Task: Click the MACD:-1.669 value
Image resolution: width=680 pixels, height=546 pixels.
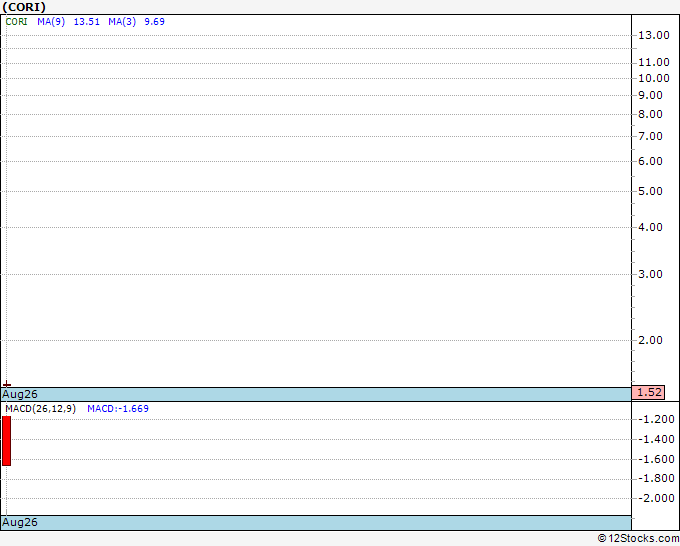Action: [x=118, y=409]
